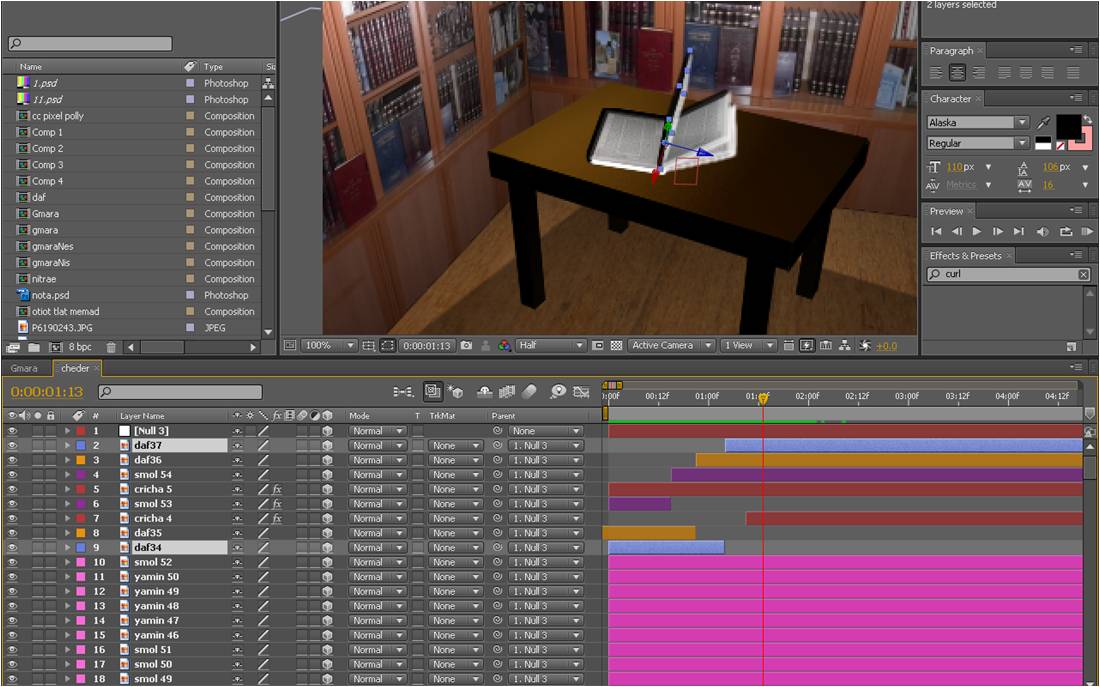Screen dimensions: 1100x687
Task: Toggle the transparency grid in viewer
Action: (x=616, y=345)
